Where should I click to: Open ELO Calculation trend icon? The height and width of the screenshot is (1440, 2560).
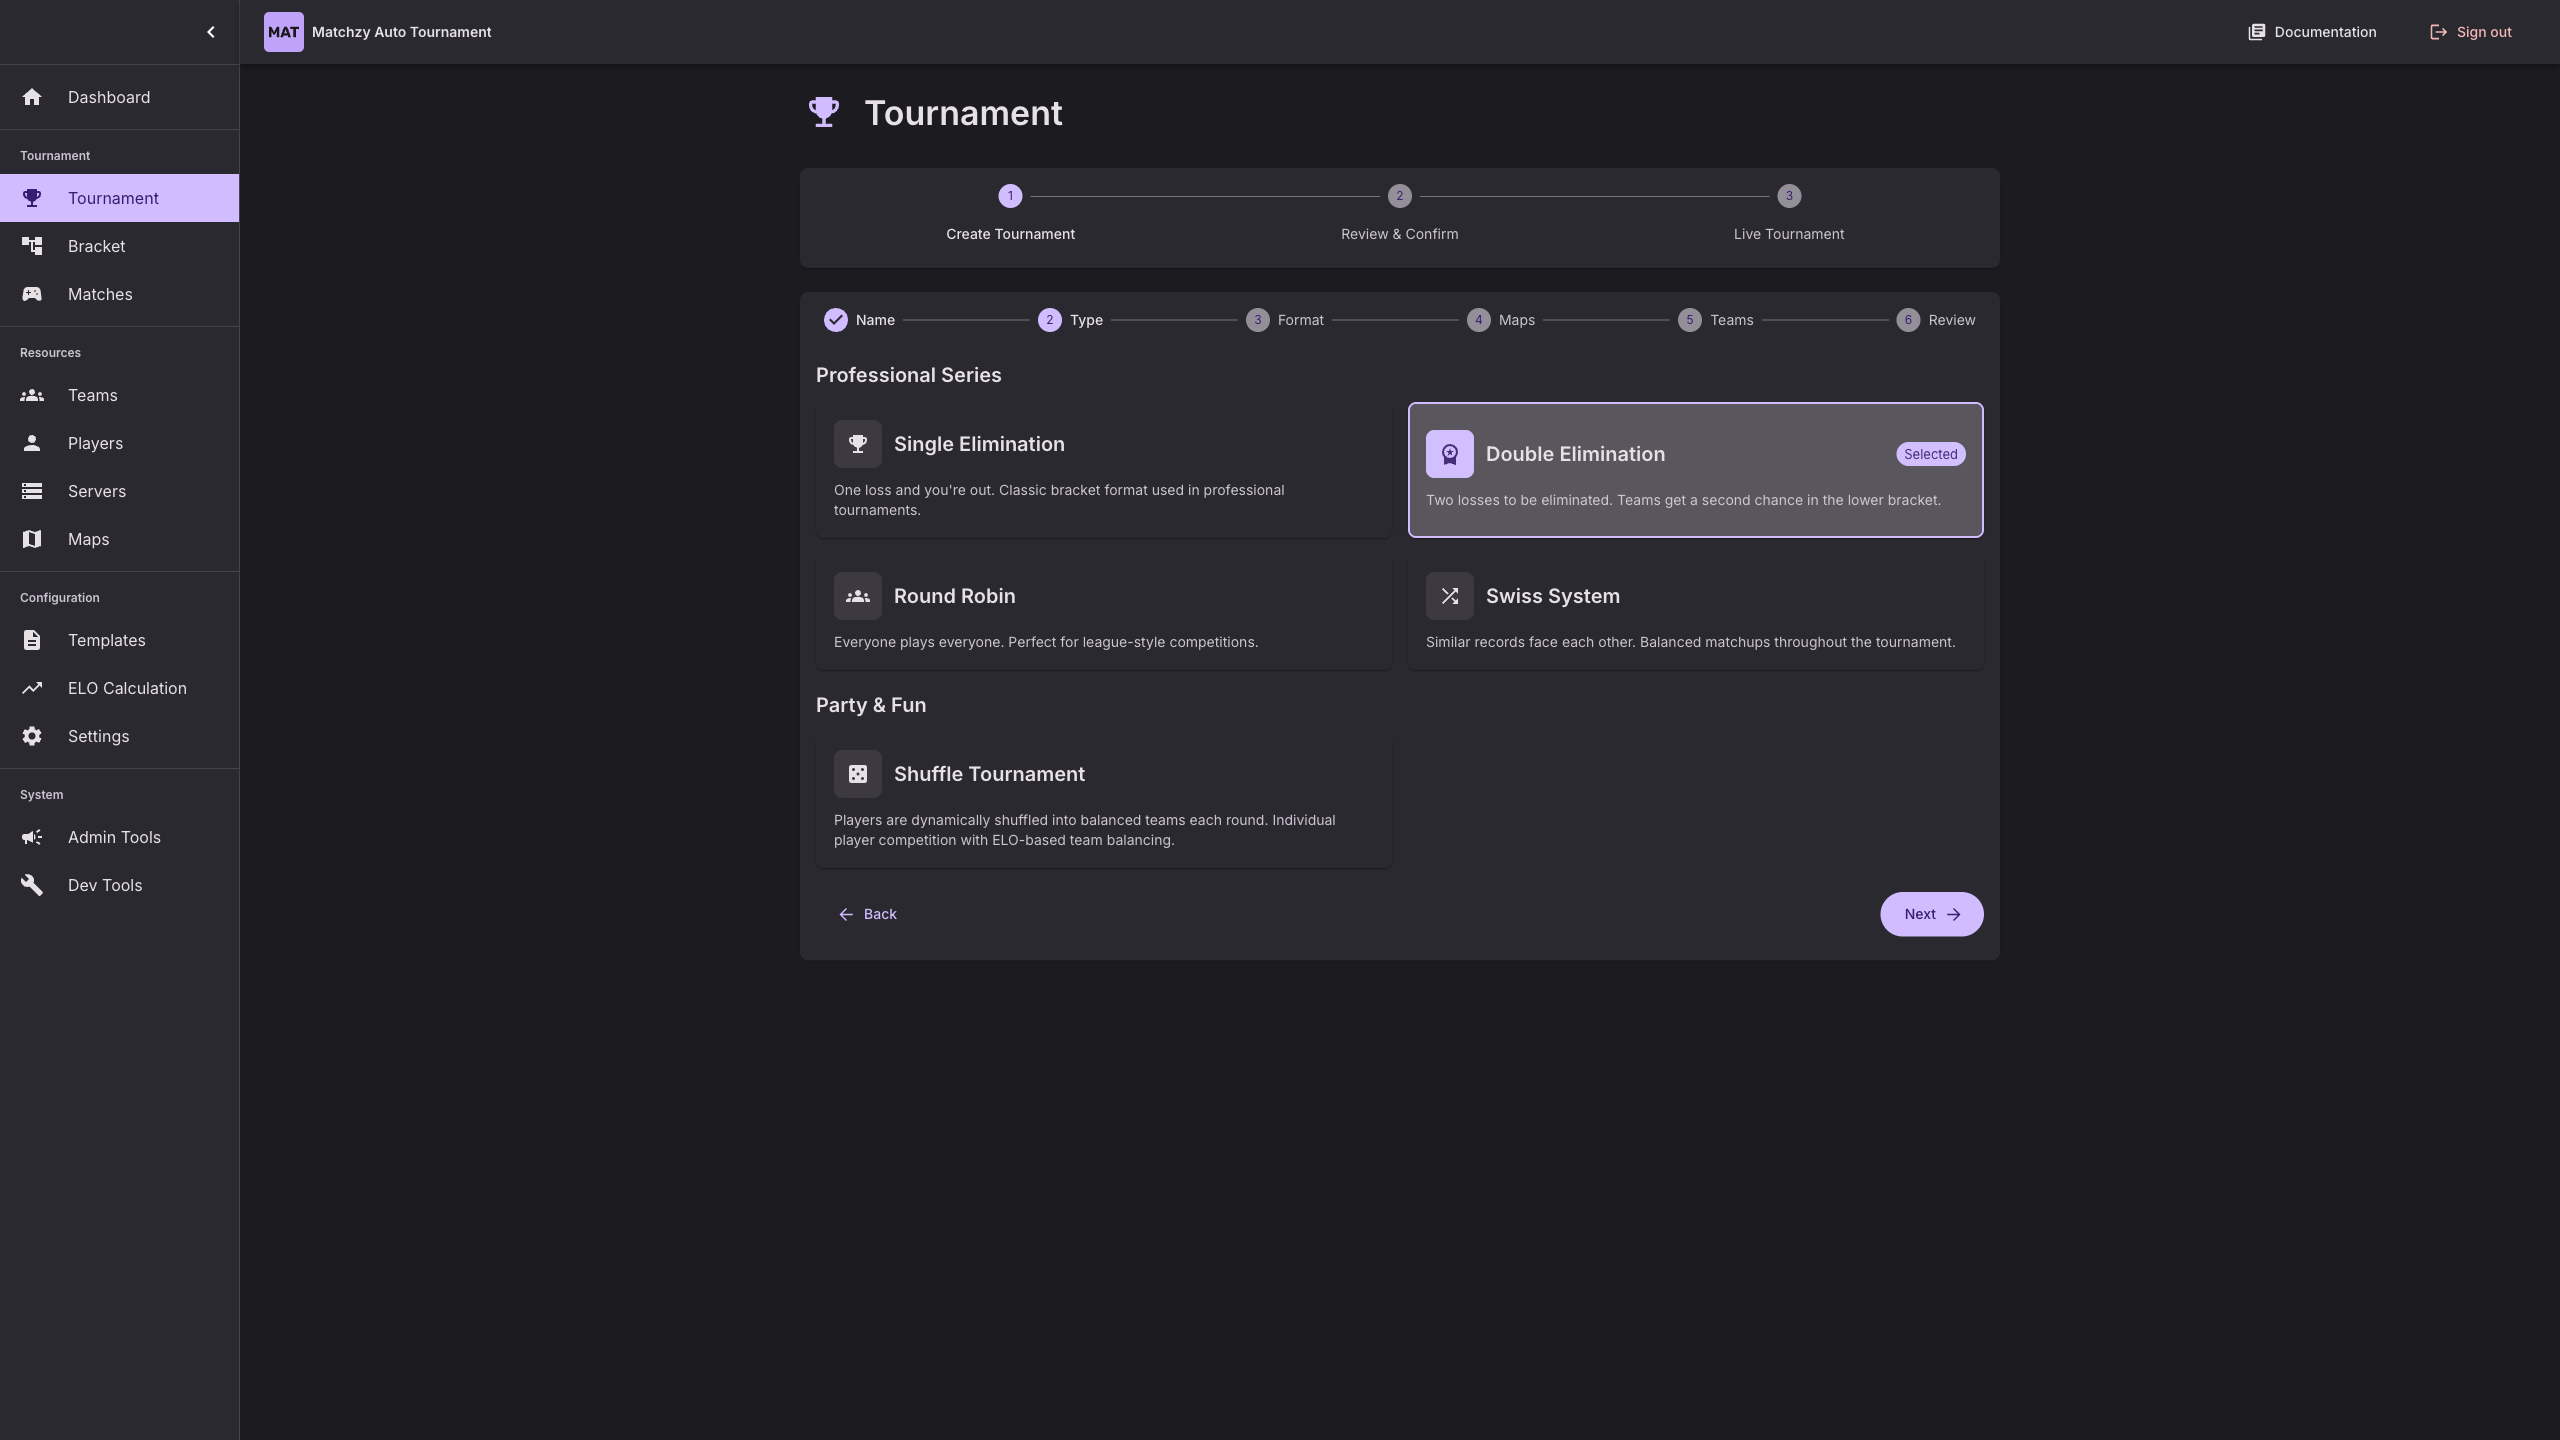[x=32, y=688]
